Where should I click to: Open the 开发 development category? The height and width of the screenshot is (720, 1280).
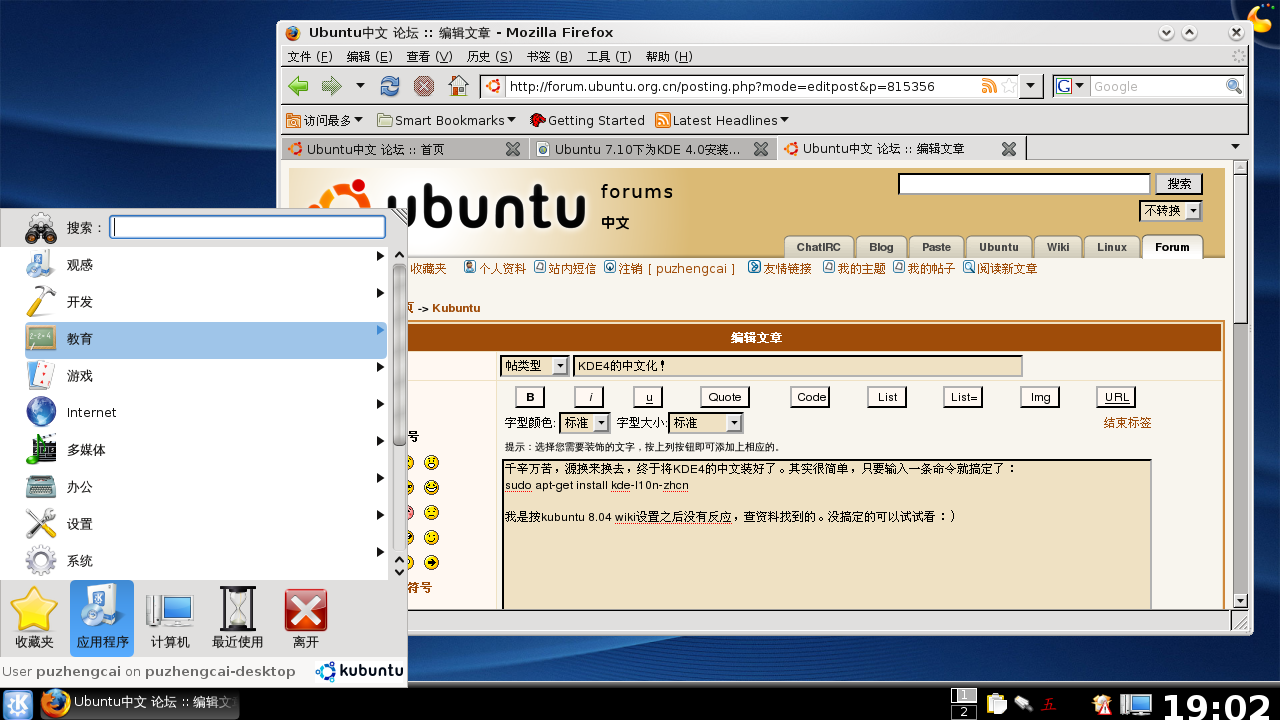tap(206, 302)
